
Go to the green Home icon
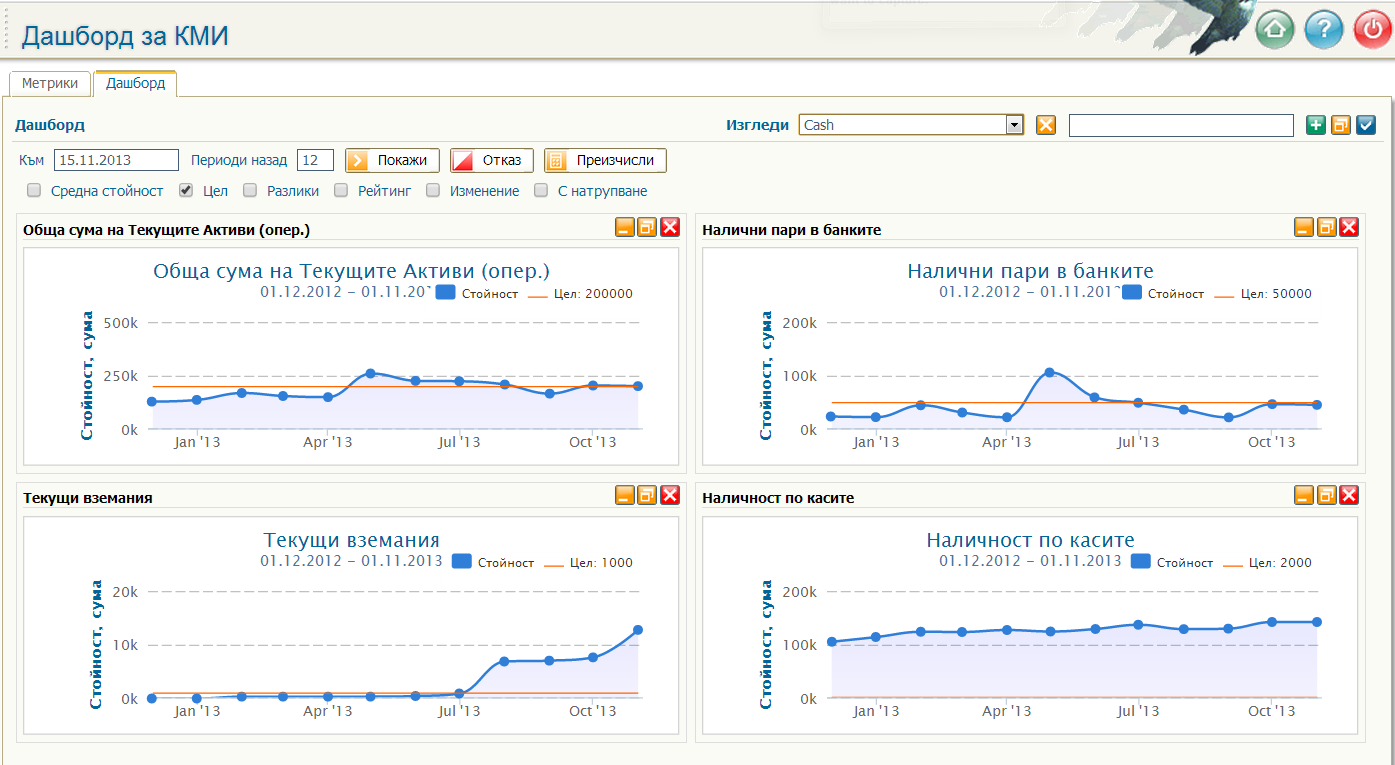coord(1274,30)
